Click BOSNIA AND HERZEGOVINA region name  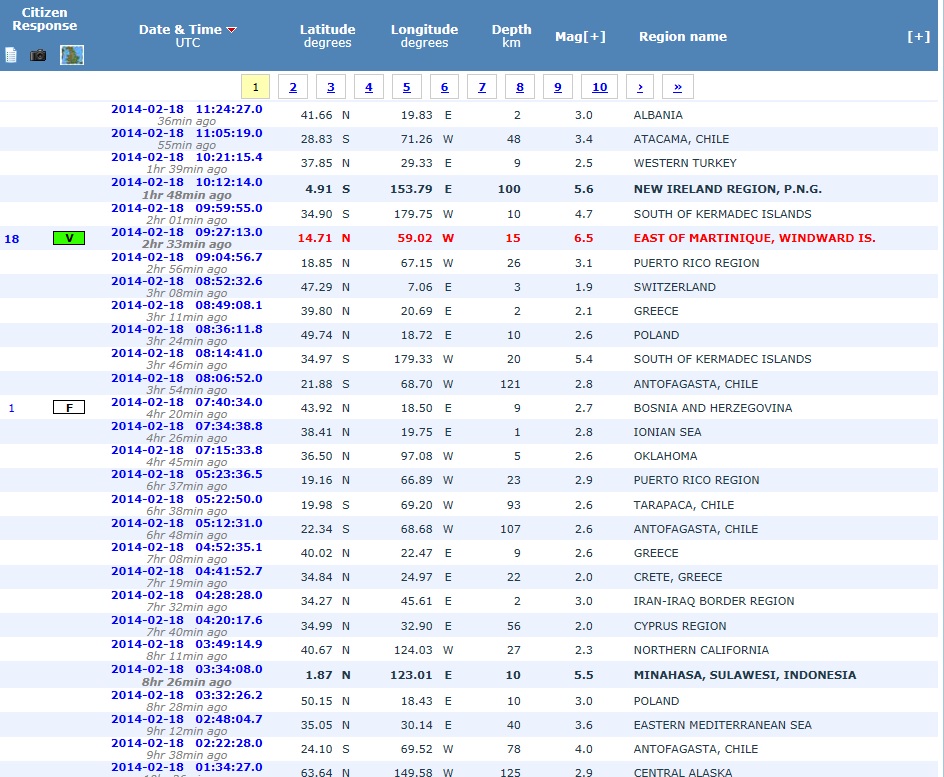pyautogui.click(x=713, y=408)
